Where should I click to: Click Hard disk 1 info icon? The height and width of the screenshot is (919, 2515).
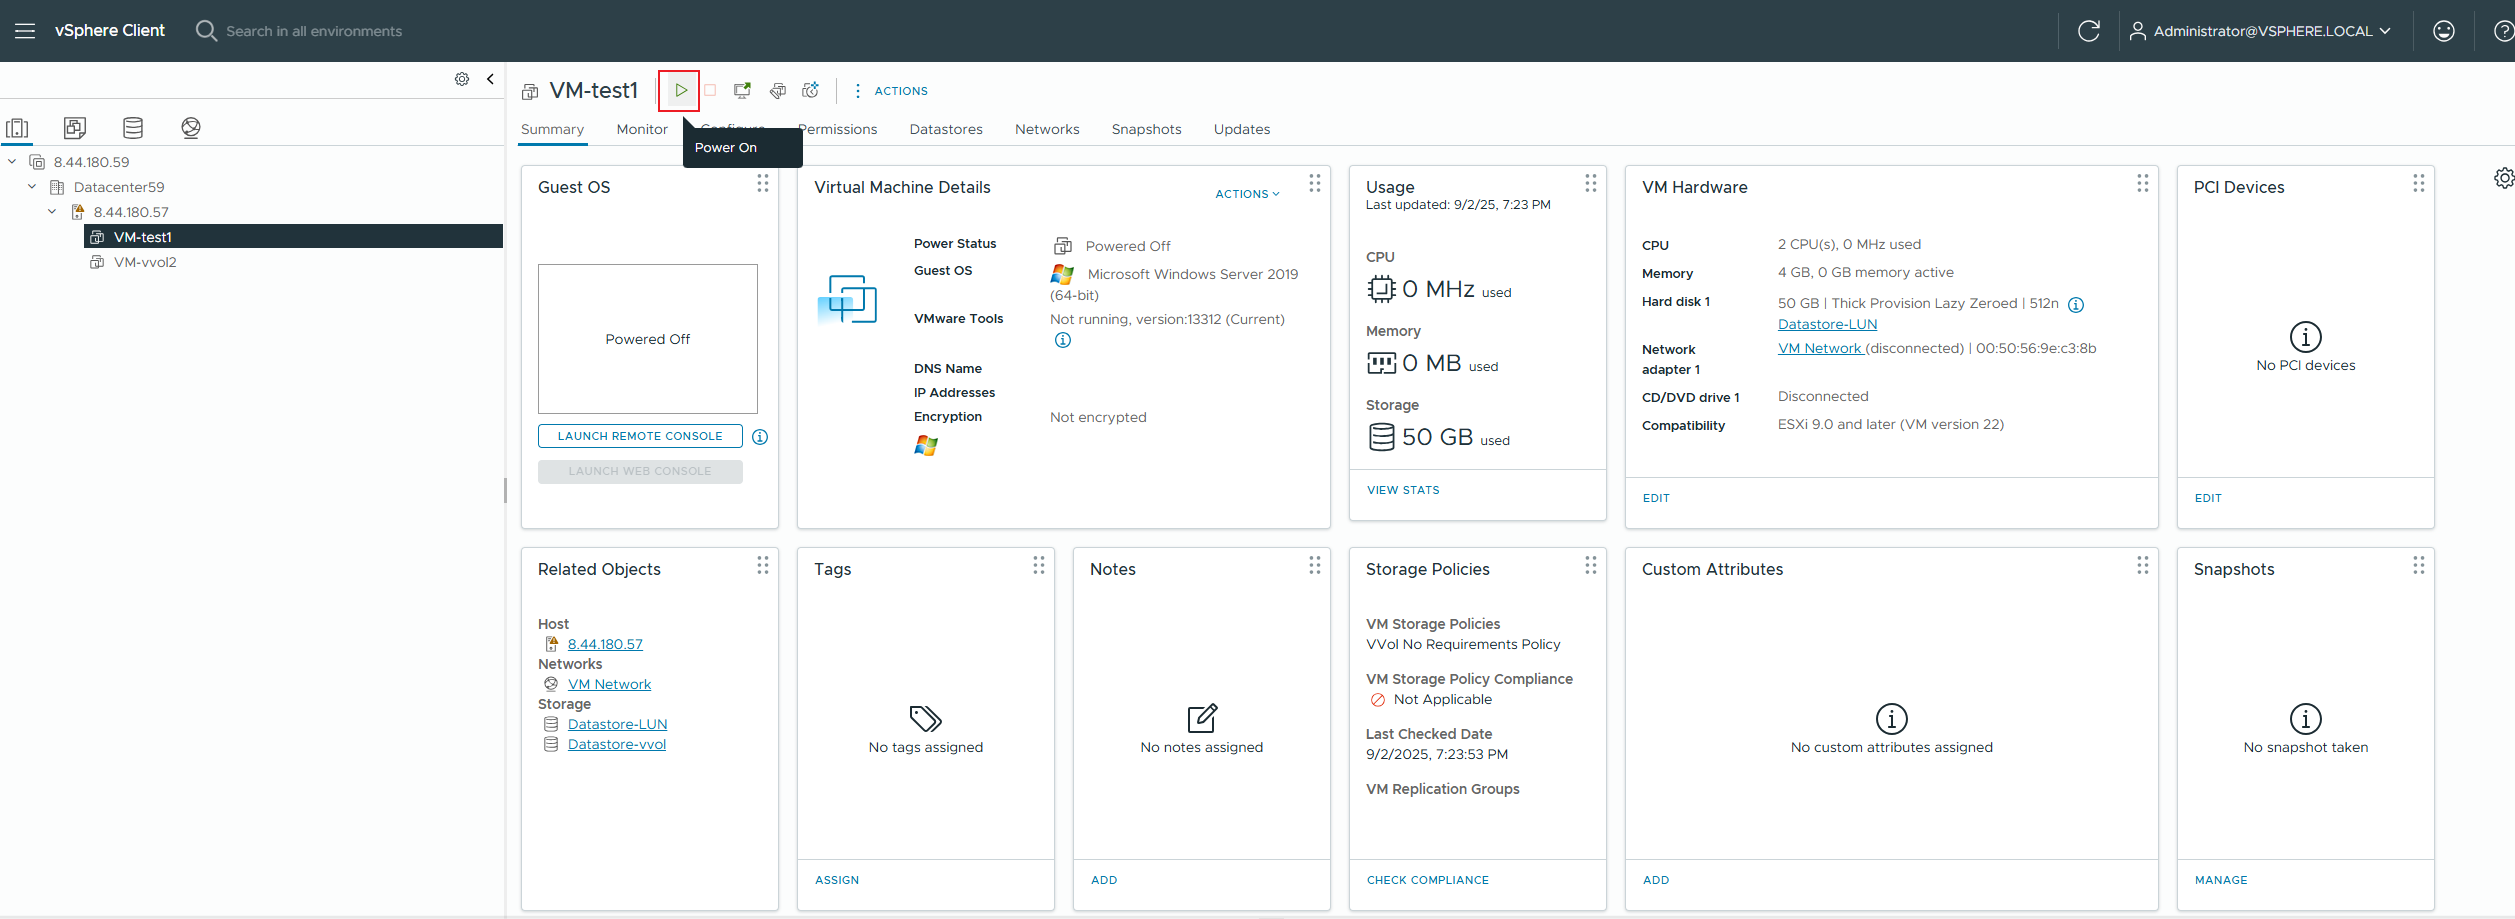(2076, 305)
